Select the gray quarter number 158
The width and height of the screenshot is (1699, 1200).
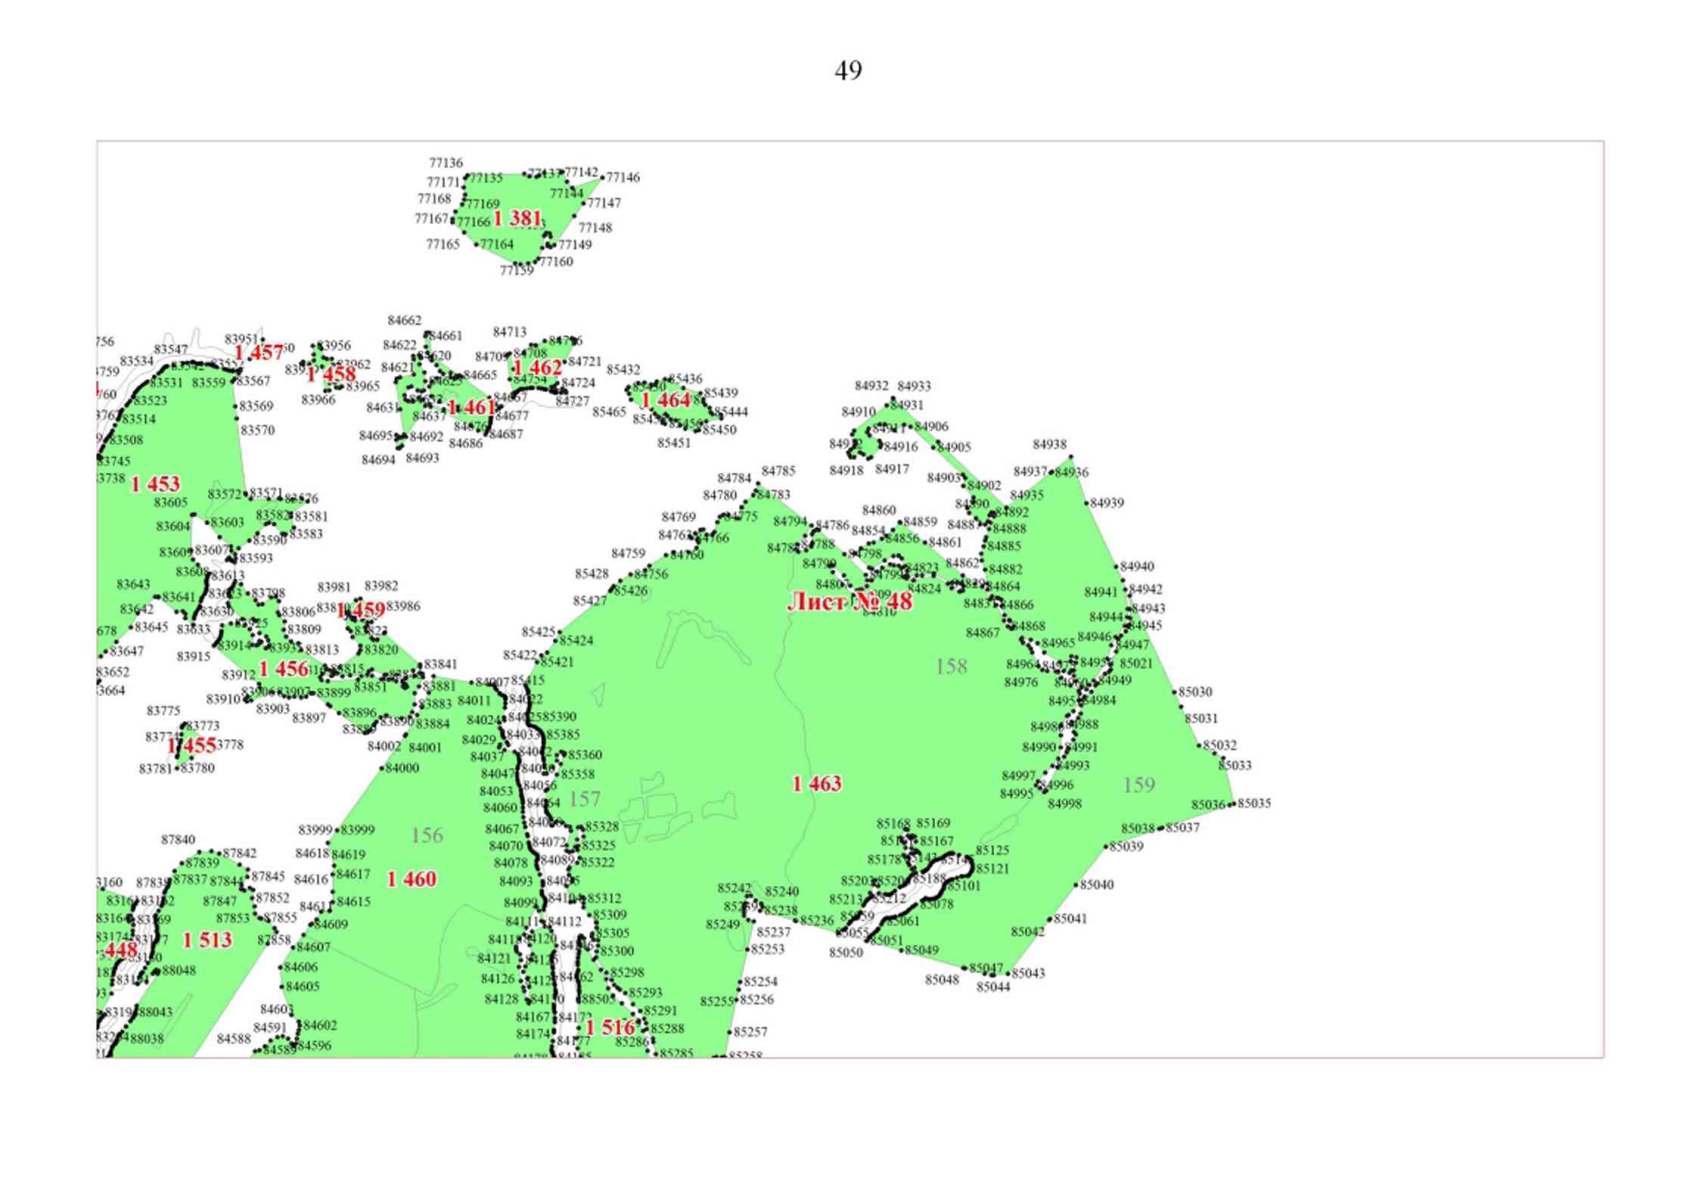tap(951, 666)
